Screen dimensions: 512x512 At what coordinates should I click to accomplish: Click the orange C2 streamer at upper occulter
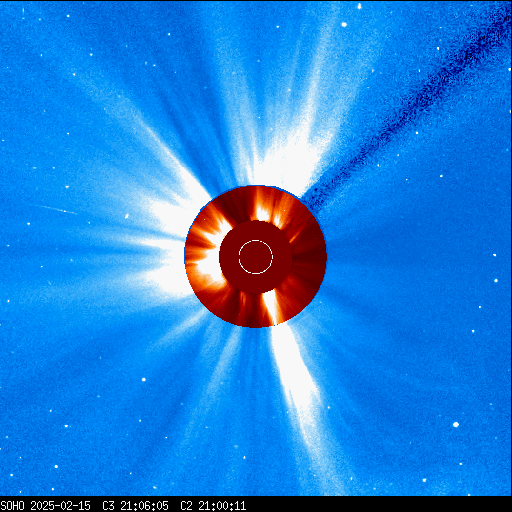pyautogui.click(x=262, y=207)
